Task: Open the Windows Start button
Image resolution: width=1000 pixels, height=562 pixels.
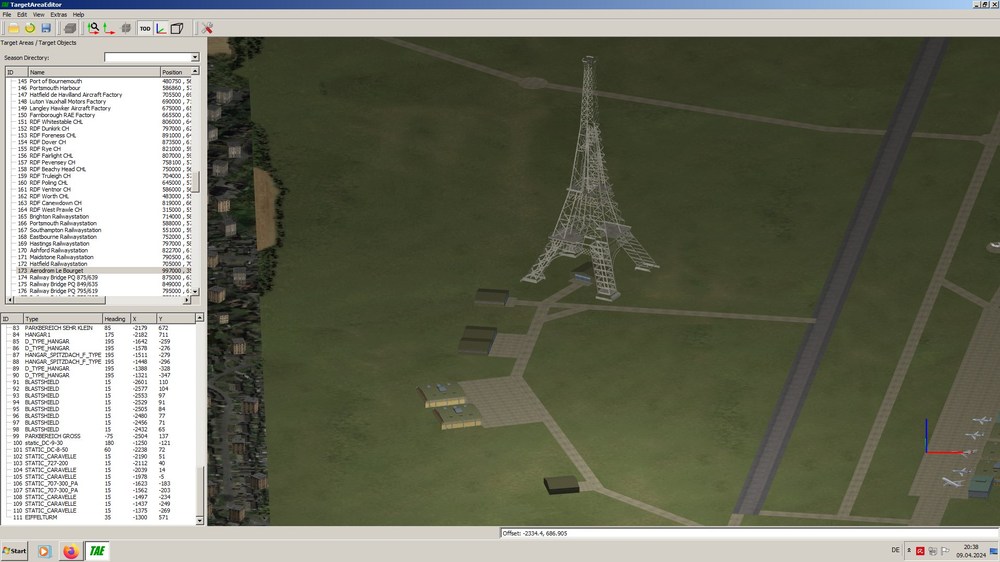Action: tap(15, 551)
